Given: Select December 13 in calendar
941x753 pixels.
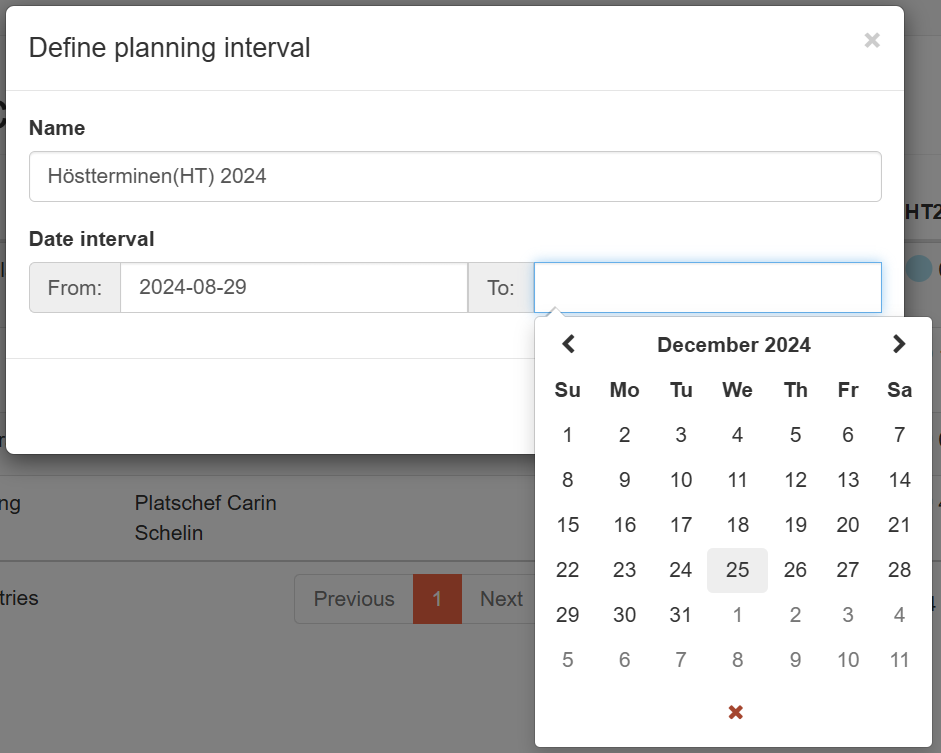Looking at the screenshot, I should pos(848,480).
